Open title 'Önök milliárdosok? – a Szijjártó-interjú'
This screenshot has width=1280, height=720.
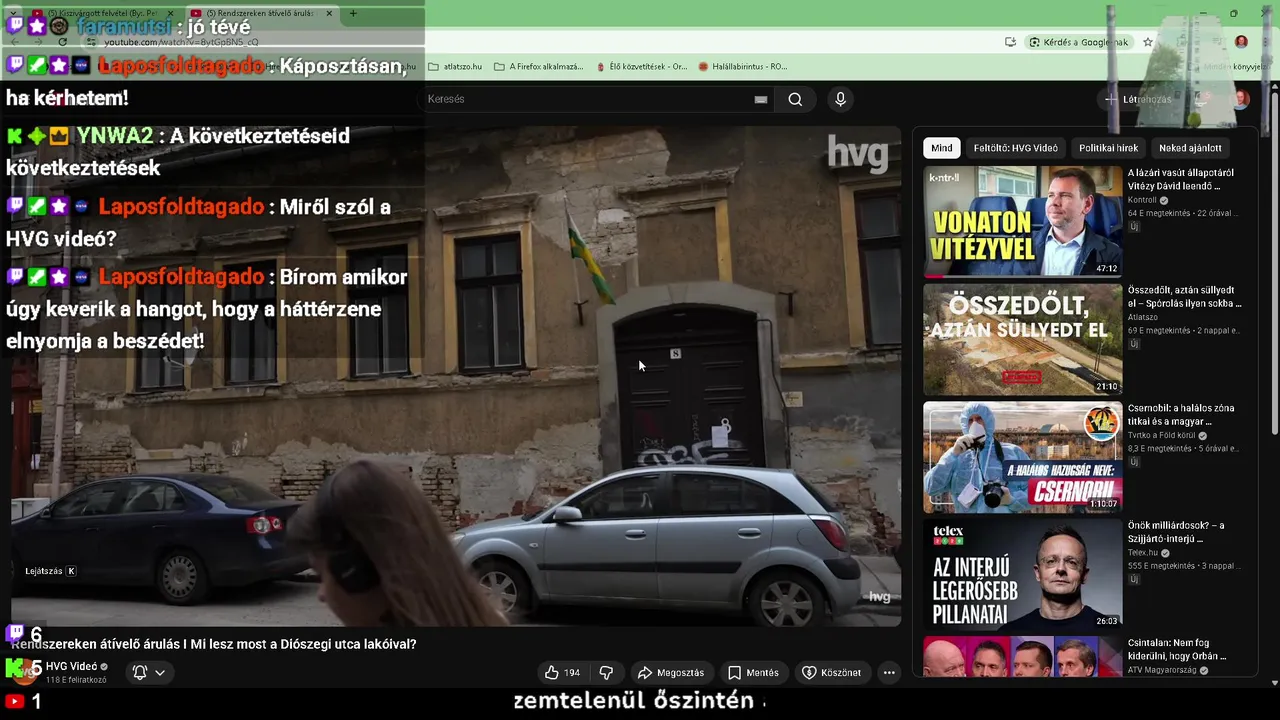point(1176,532)
